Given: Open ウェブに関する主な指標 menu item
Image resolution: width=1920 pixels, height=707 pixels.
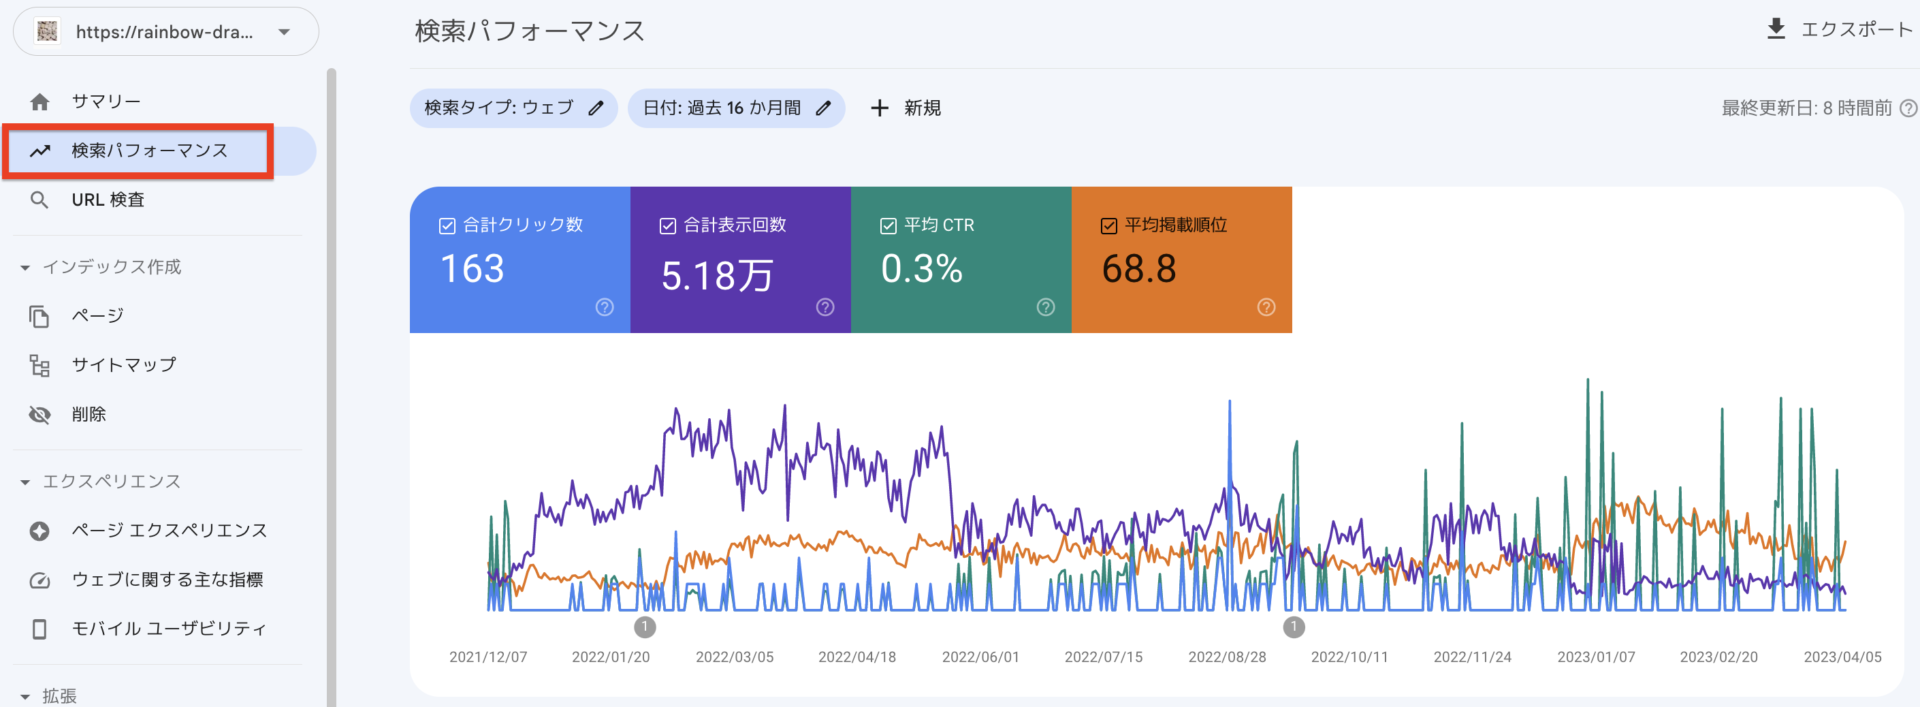Looking at the screenshot, I should coord(167,580).
